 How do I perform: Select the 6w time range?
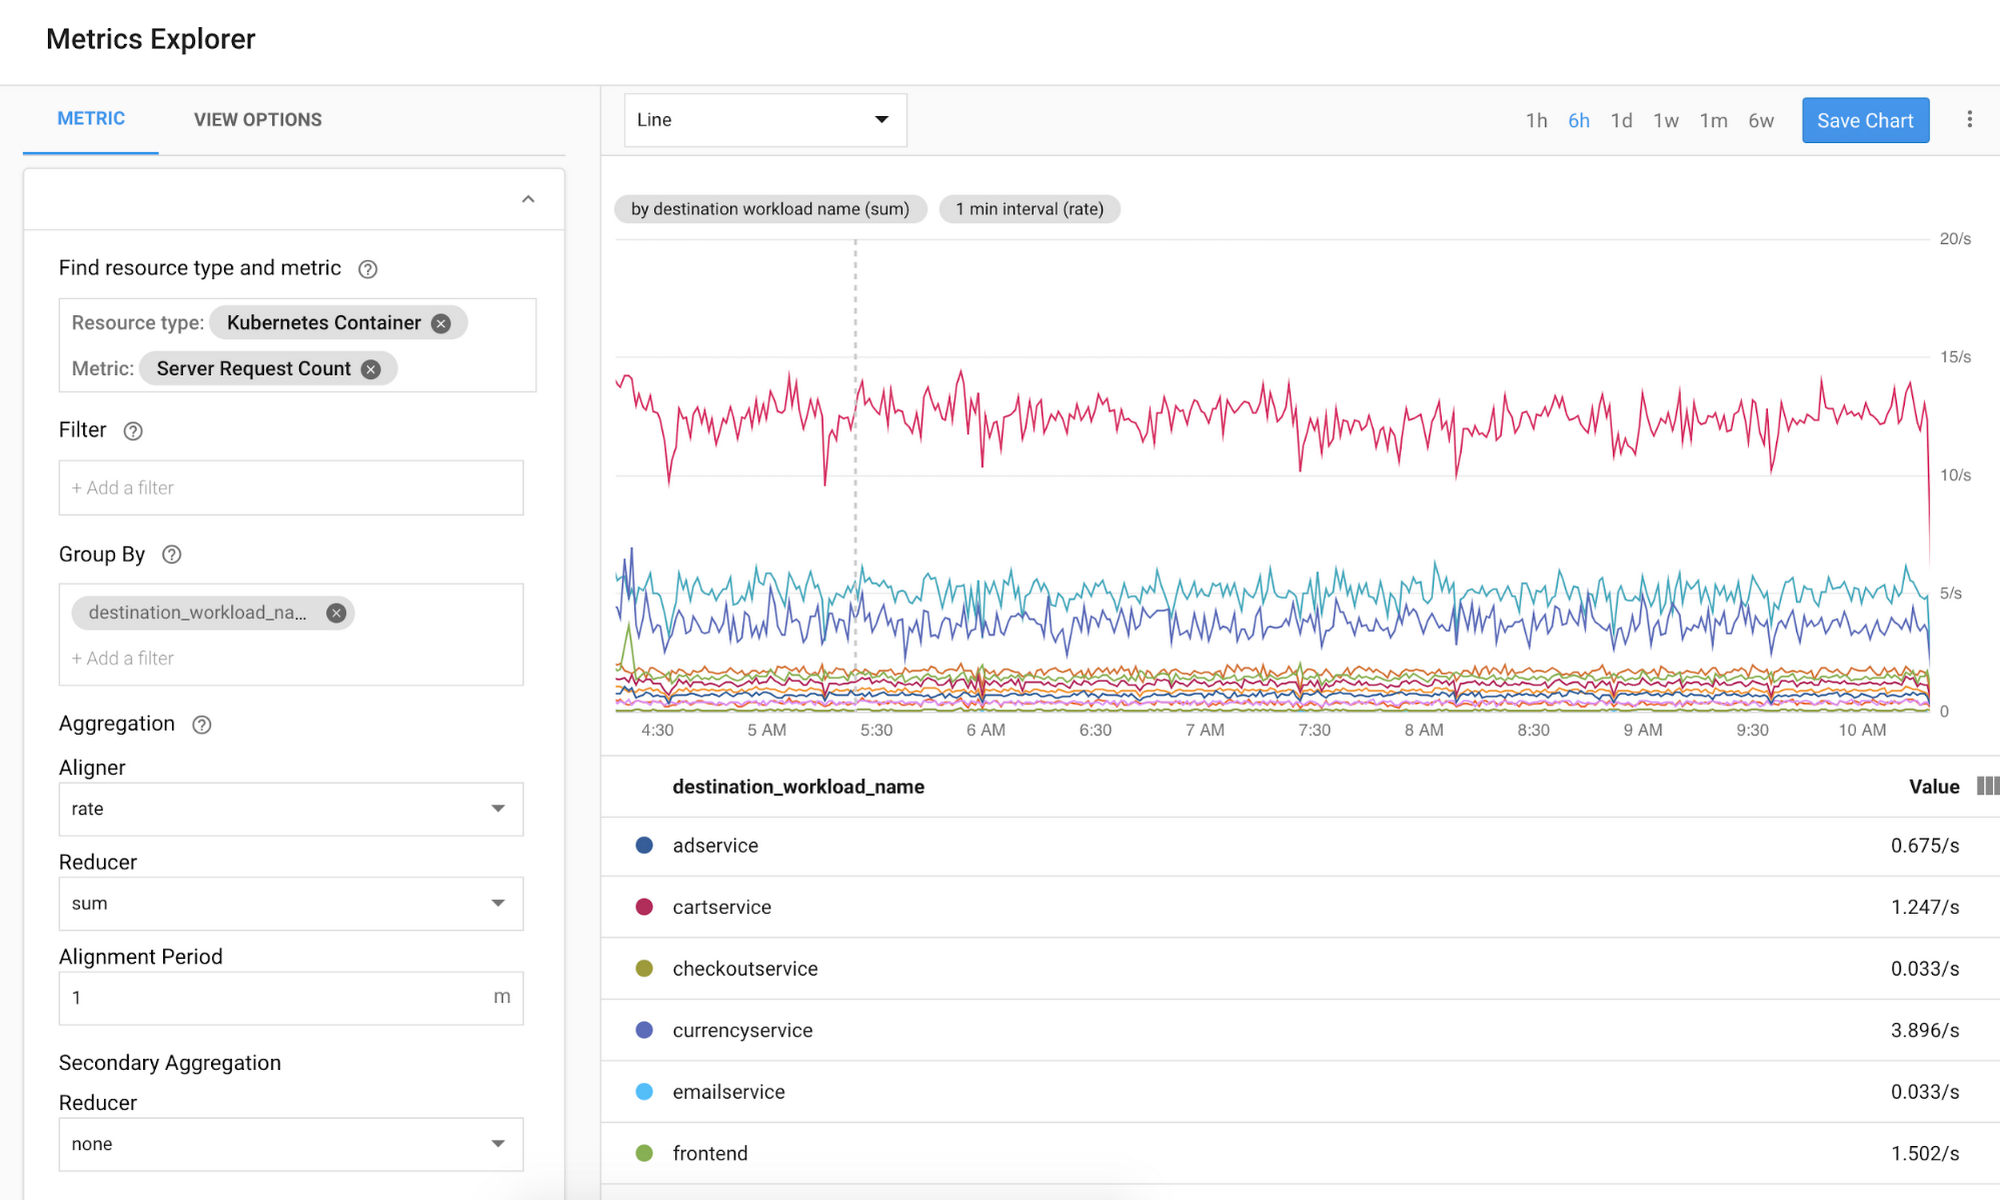pos(1761,121)
